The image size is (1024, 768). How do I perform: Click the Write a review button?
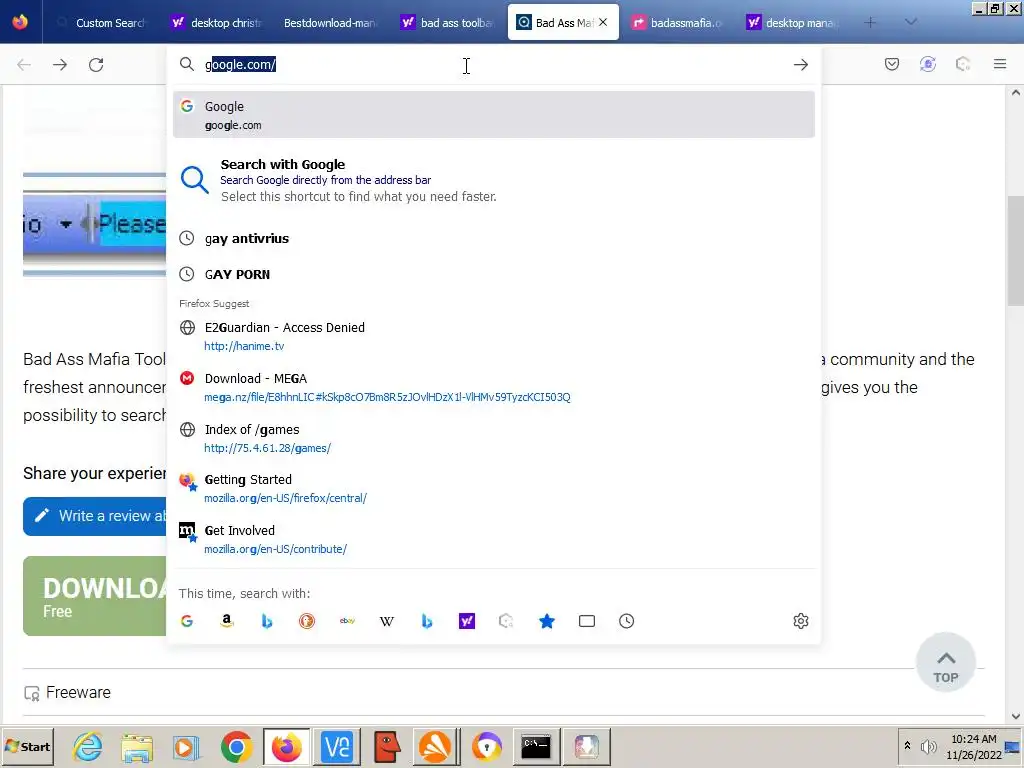[95, 516]
